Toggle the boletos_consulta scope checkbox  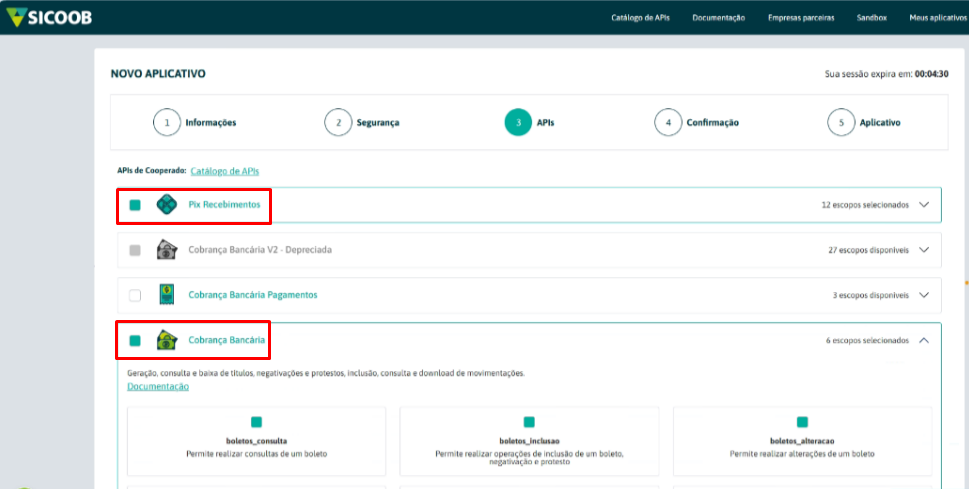tap(256, 422)
